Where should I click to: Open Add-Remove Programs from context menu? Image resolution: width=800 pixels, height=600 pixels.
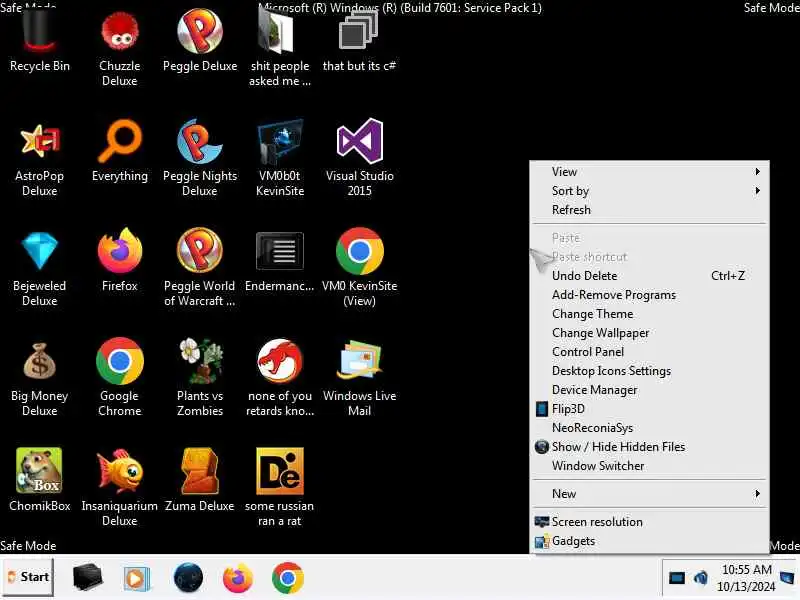[x=649, y=295]
